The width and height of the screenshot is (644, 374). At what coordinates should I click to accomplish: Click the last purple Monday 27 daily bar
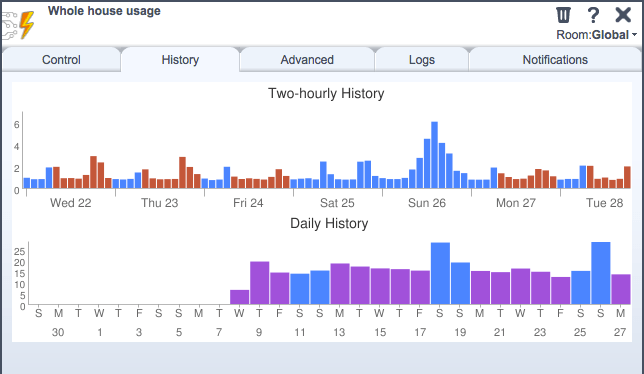click(621, 289)
